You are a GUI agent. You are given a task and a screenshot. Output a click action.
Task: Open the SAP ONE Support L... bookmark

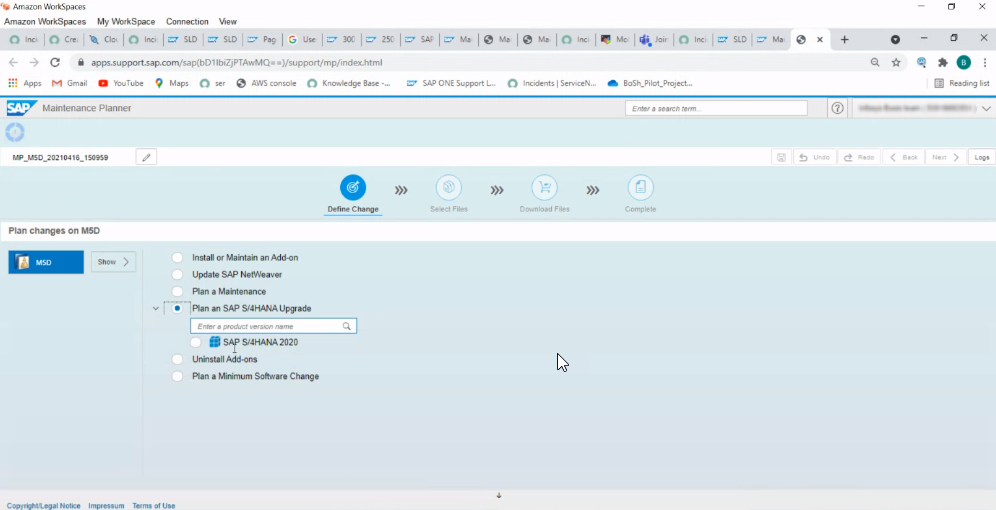451,83
